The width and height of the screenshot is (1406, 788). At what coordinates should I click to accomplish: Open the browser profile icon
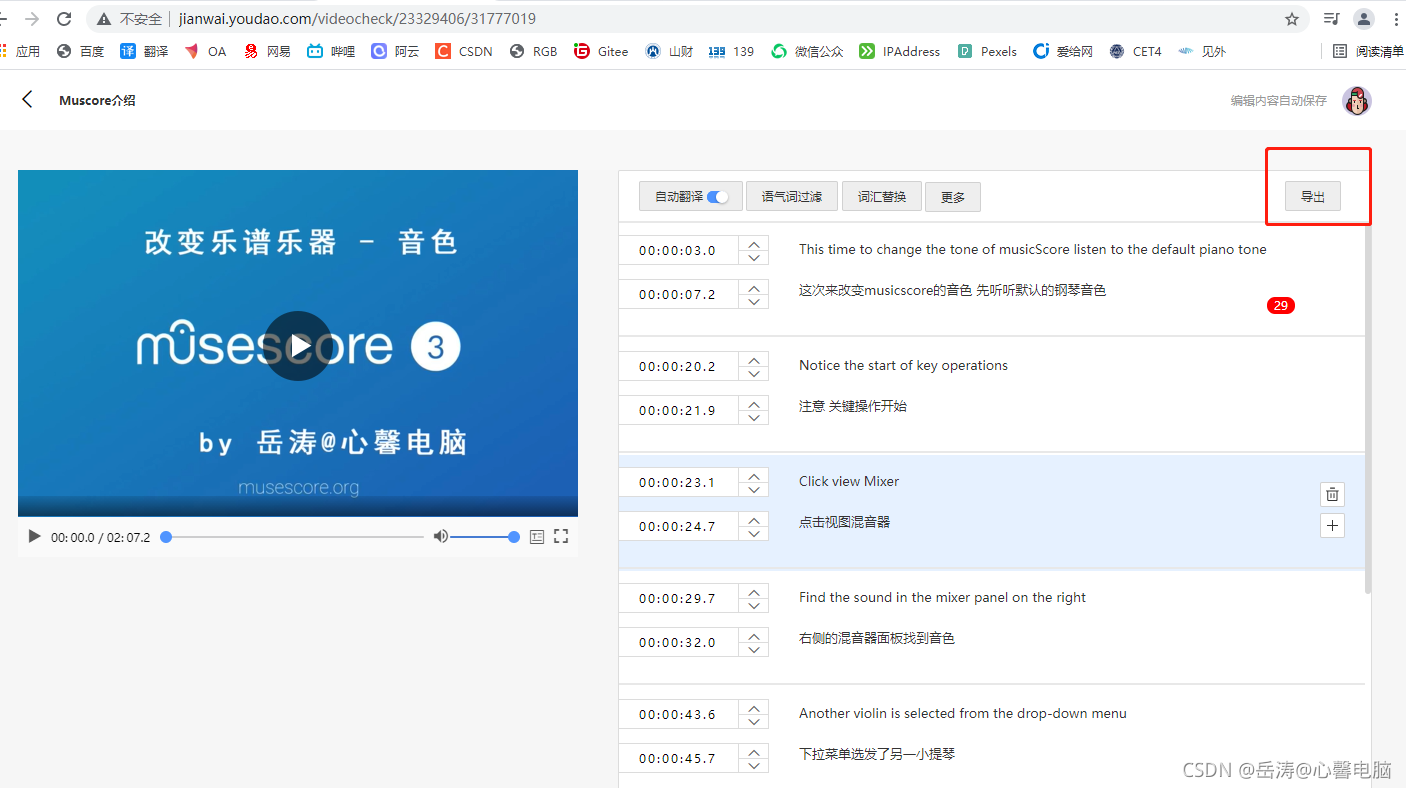[x=1364, y=19]
